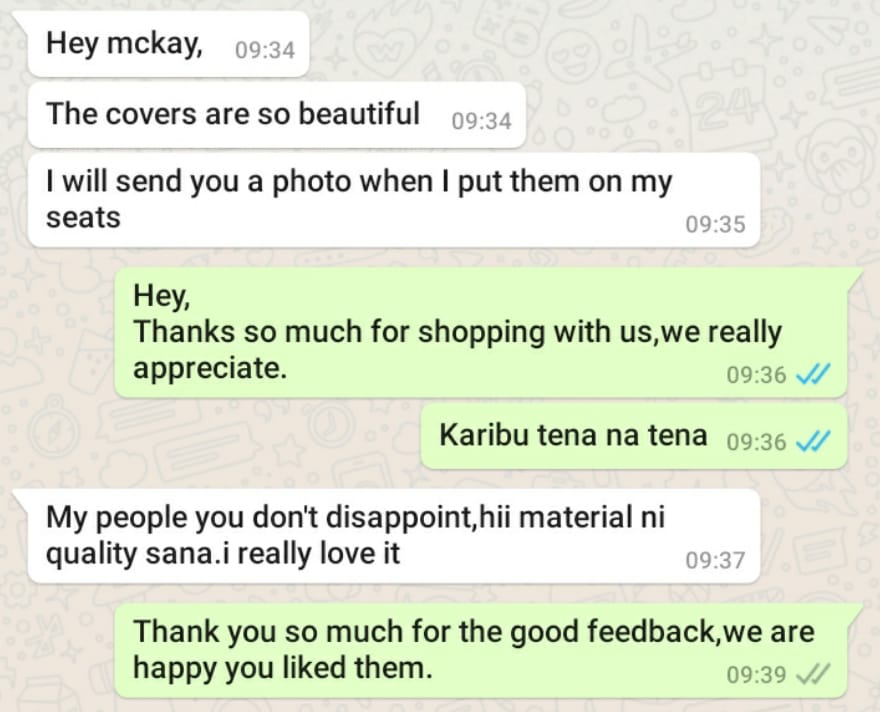This screenshot has height=712, width=880.
Task: Click the blue double-check after 'we really appreciate.'
Action: [x=813, y=374]
